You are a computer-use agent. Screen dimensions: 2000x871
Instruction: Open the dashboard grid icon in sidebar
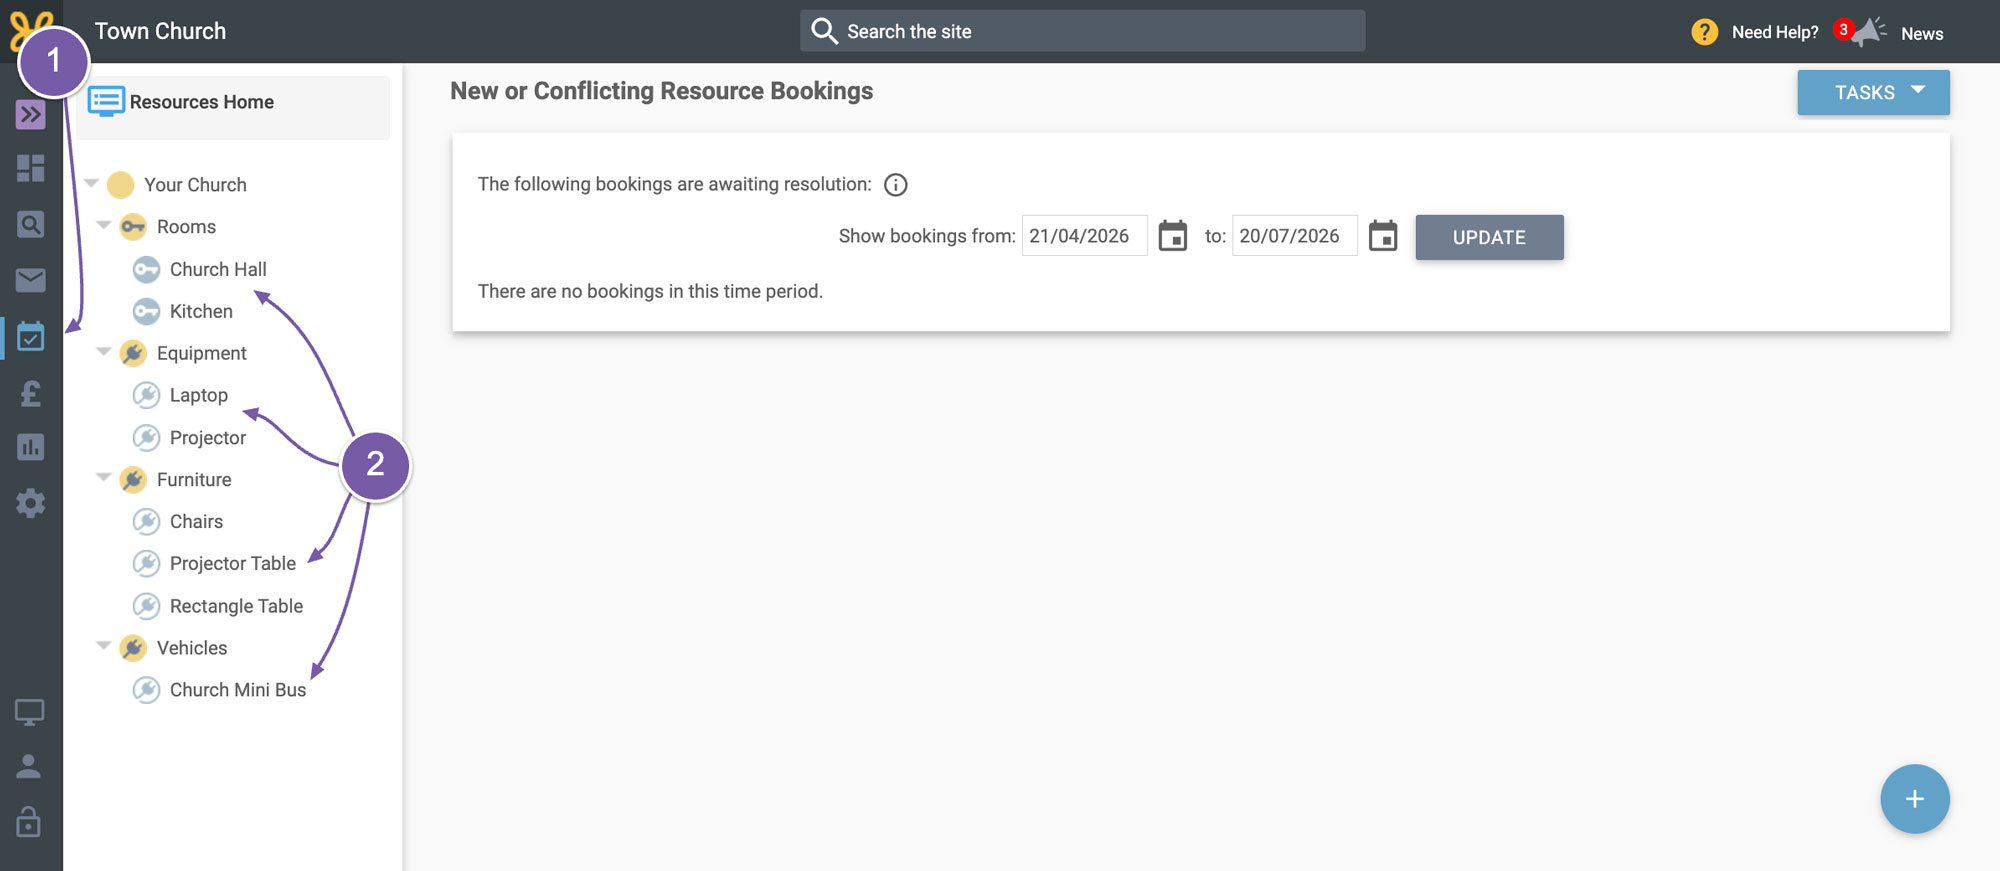[31, 168]
